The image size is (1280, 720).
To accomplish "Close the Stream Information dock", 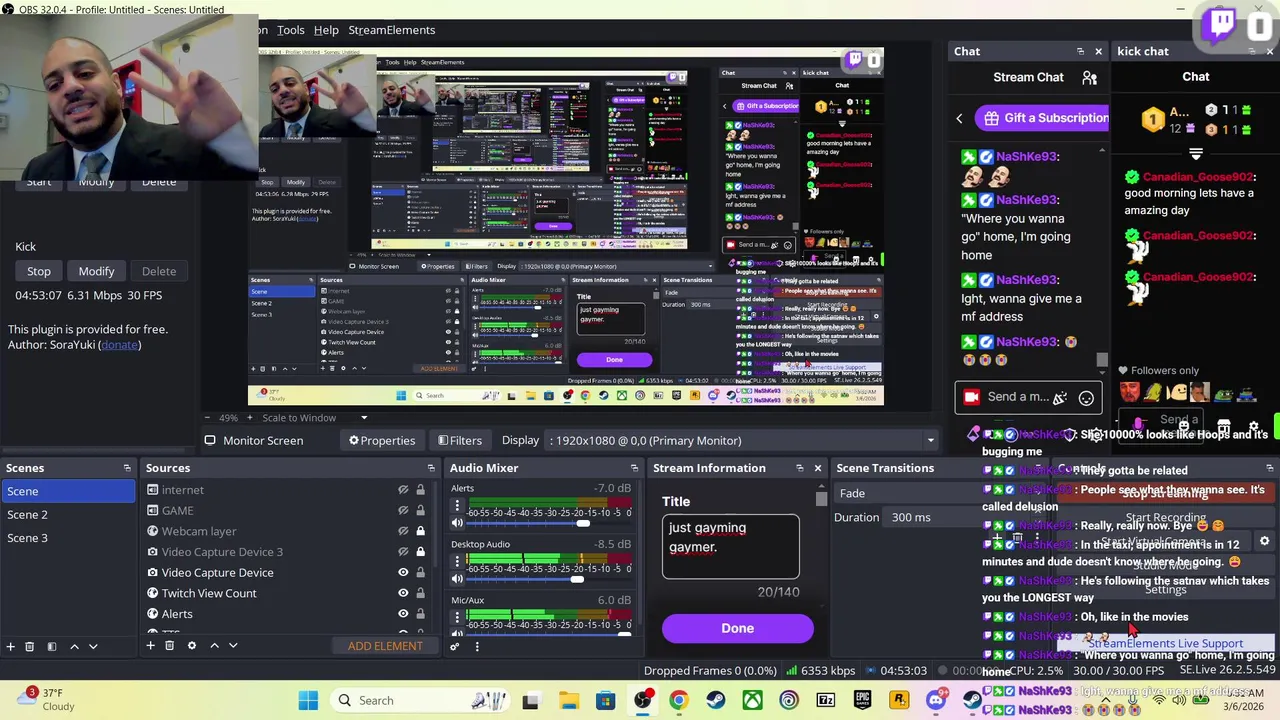I will [817, 468].
